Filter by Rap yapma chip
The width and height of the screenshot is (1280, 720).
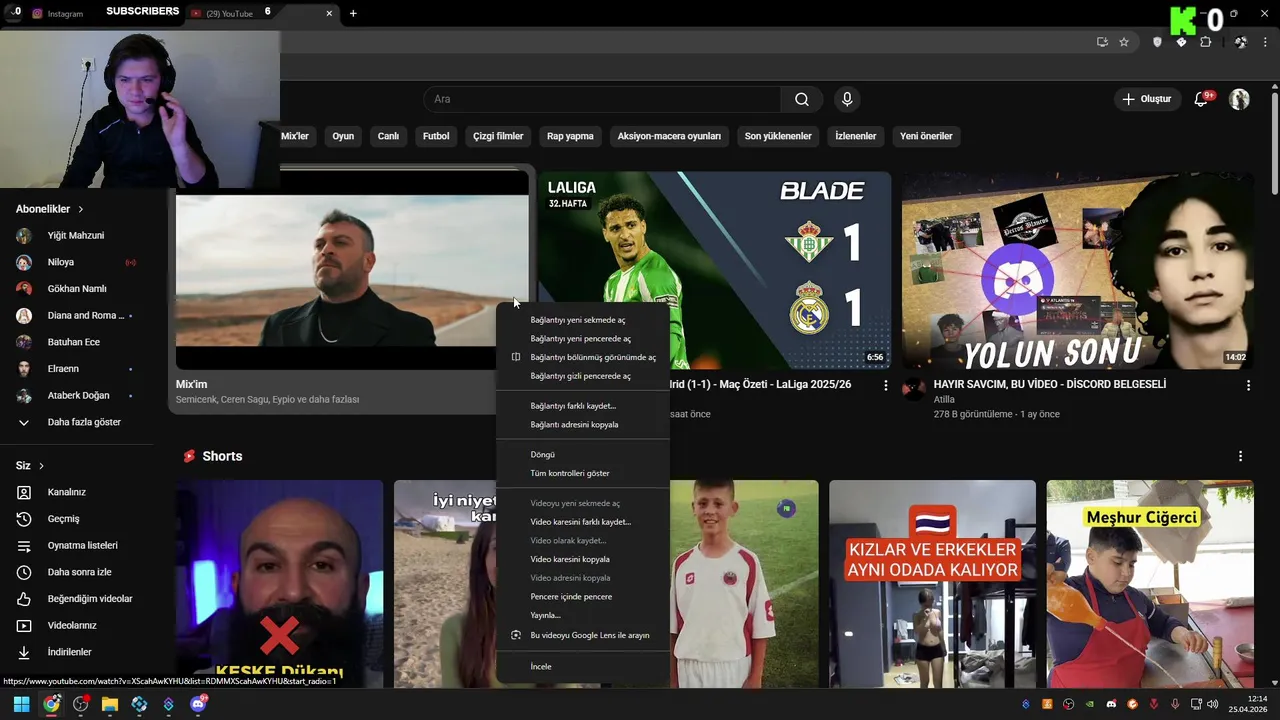click(x=570, y=136)
